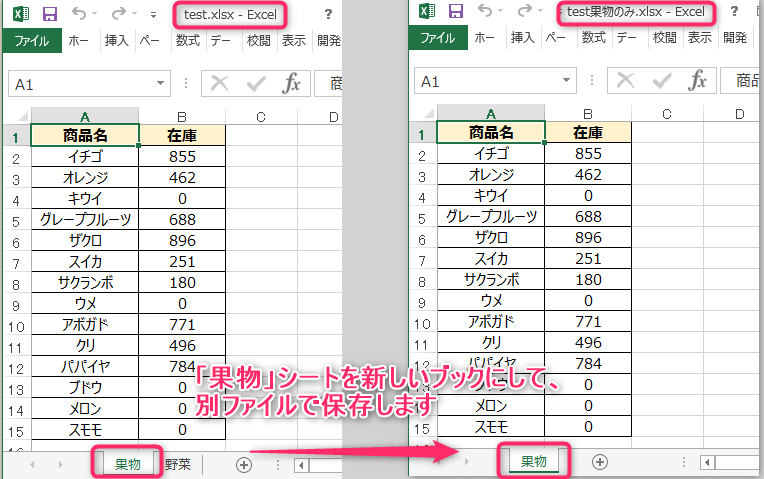
Task: Click Redo arrow in right Excel window
Action: (x=525, y=10)
